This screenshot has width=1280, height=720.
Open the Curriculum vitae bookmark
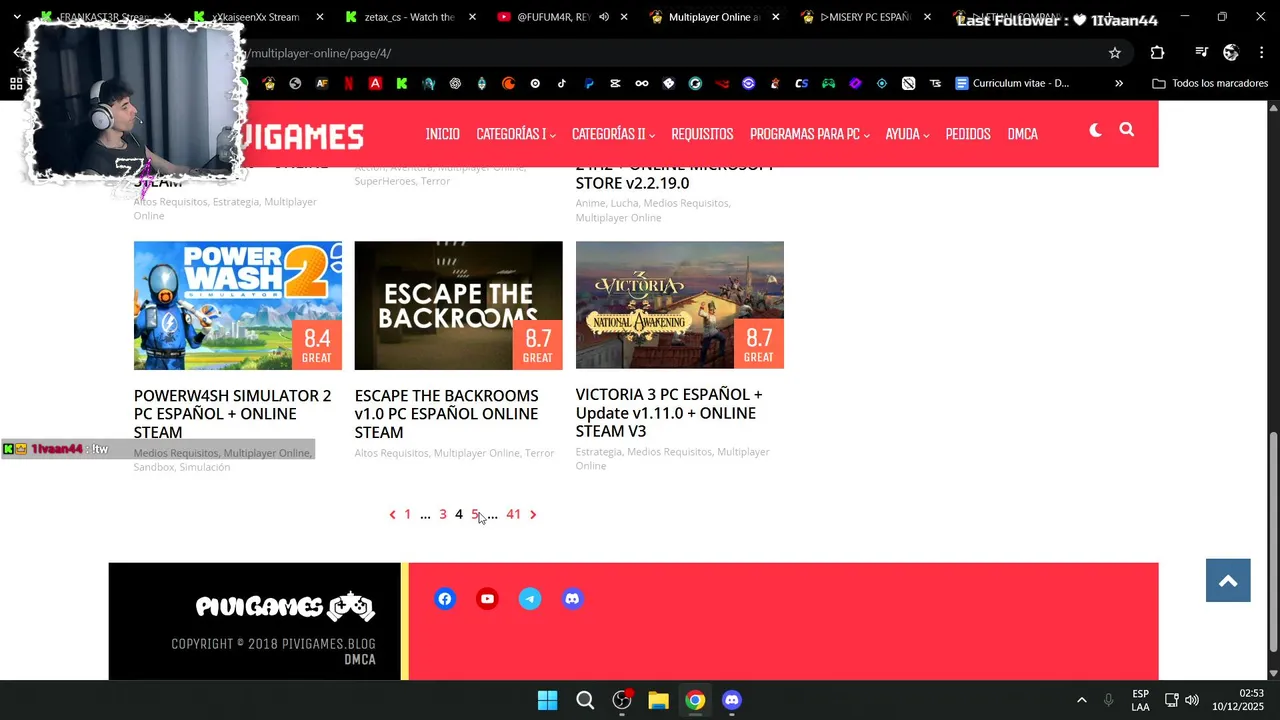pyautogui.click(x=1012, y=84)
